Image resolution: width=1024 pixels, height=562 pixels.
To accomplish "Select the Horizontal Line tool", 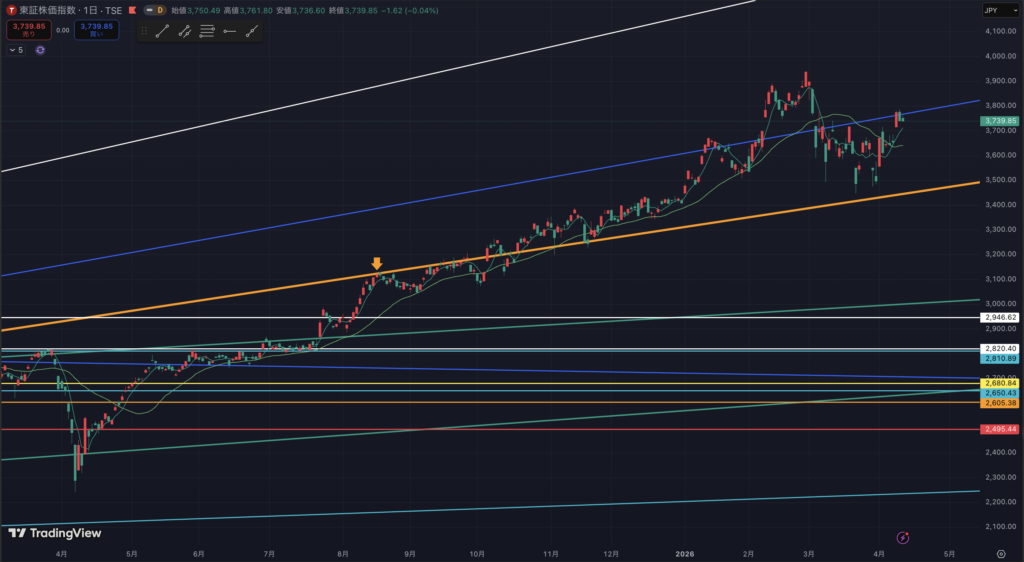I will (230, 31).
